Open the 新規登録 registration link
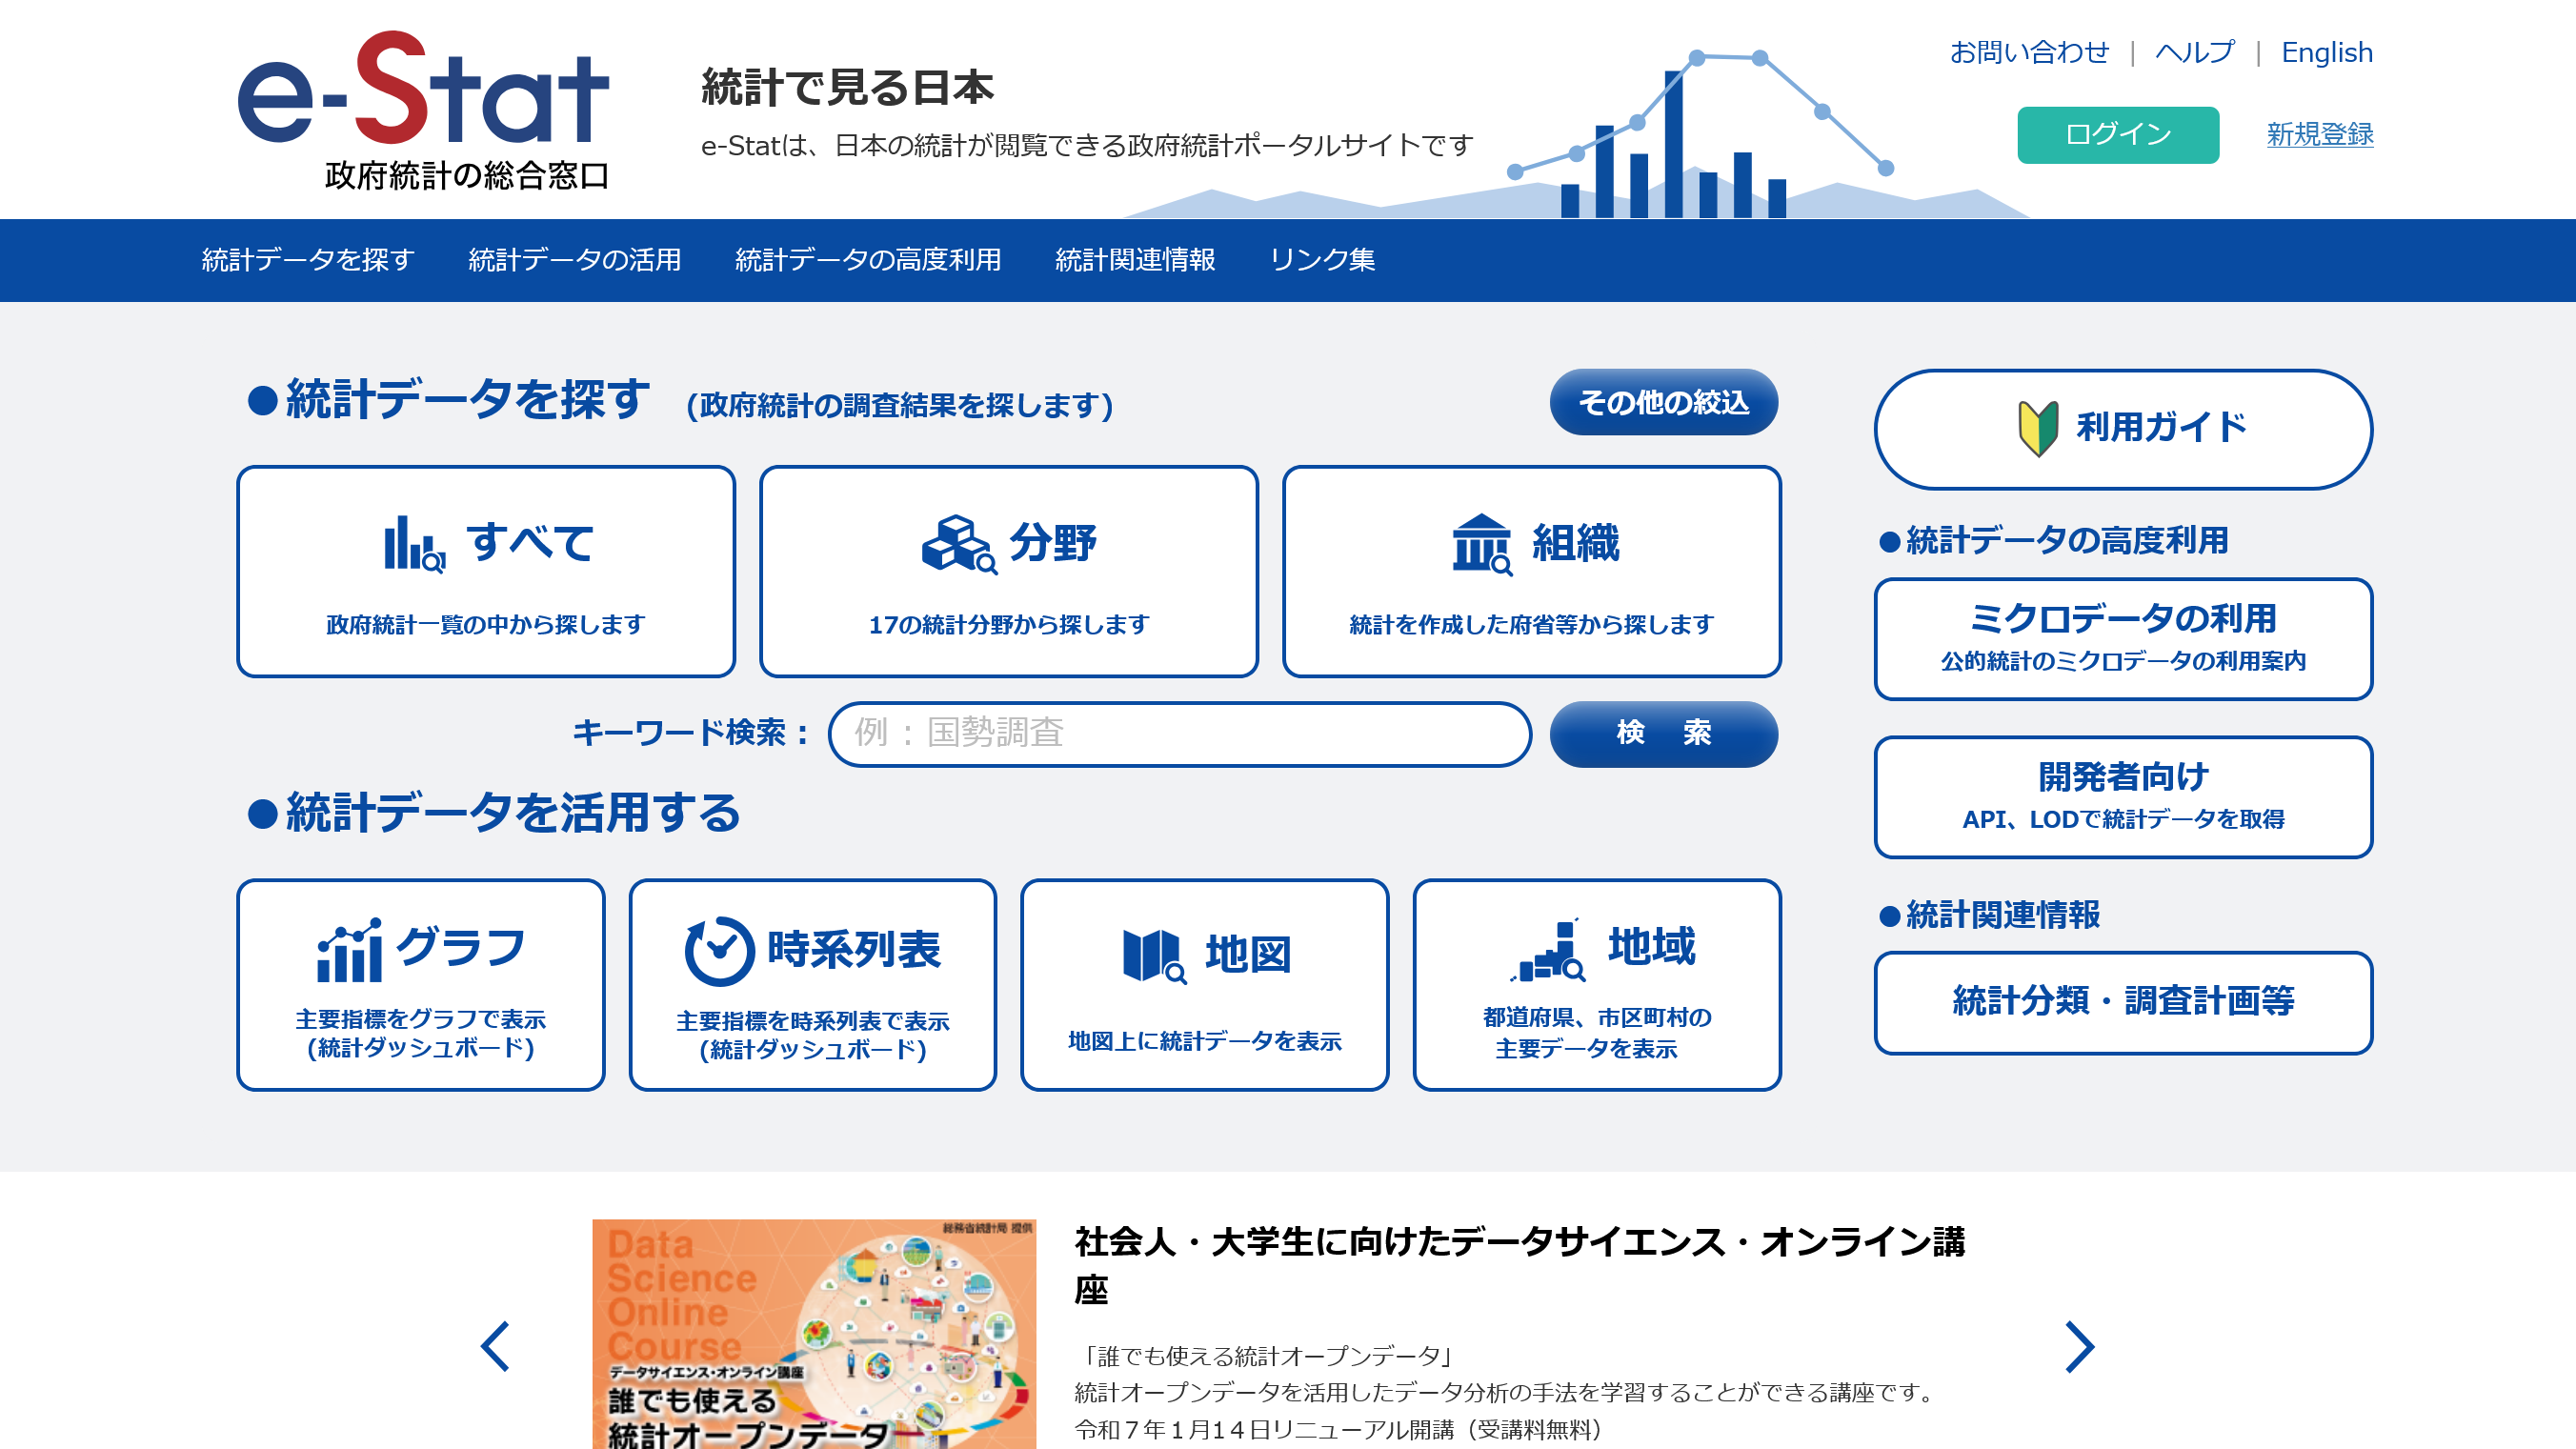 click(x=2319, y=134)
